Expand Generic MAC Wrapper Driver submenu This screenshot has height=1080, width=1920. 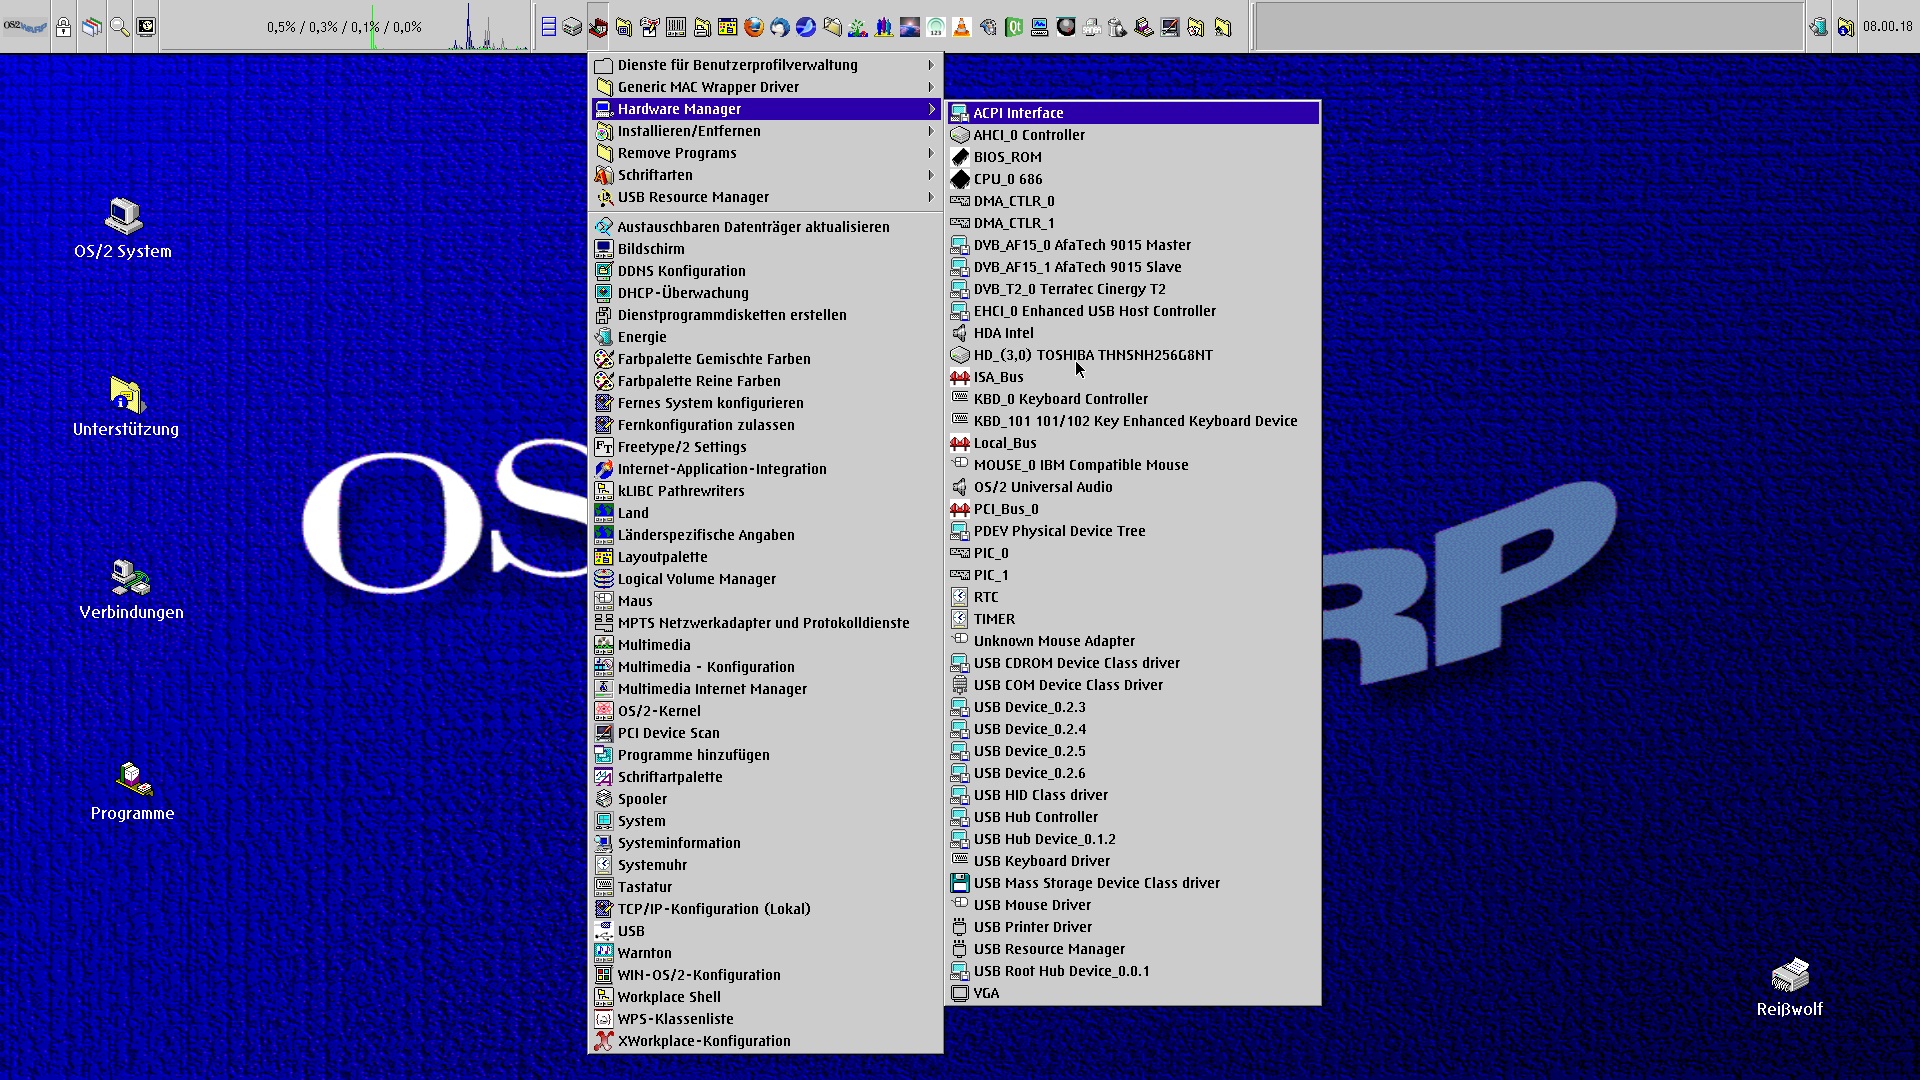pos(765,87)
